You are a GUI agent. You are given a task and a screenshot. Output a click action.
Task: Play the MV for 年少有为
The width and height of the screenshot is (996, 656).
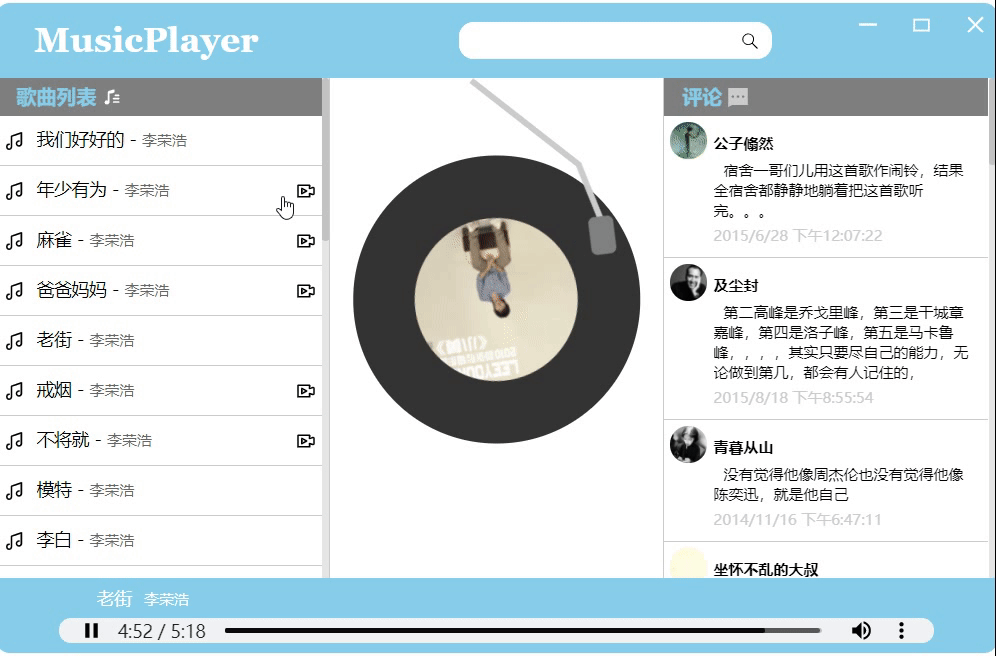tap(305, 190)
